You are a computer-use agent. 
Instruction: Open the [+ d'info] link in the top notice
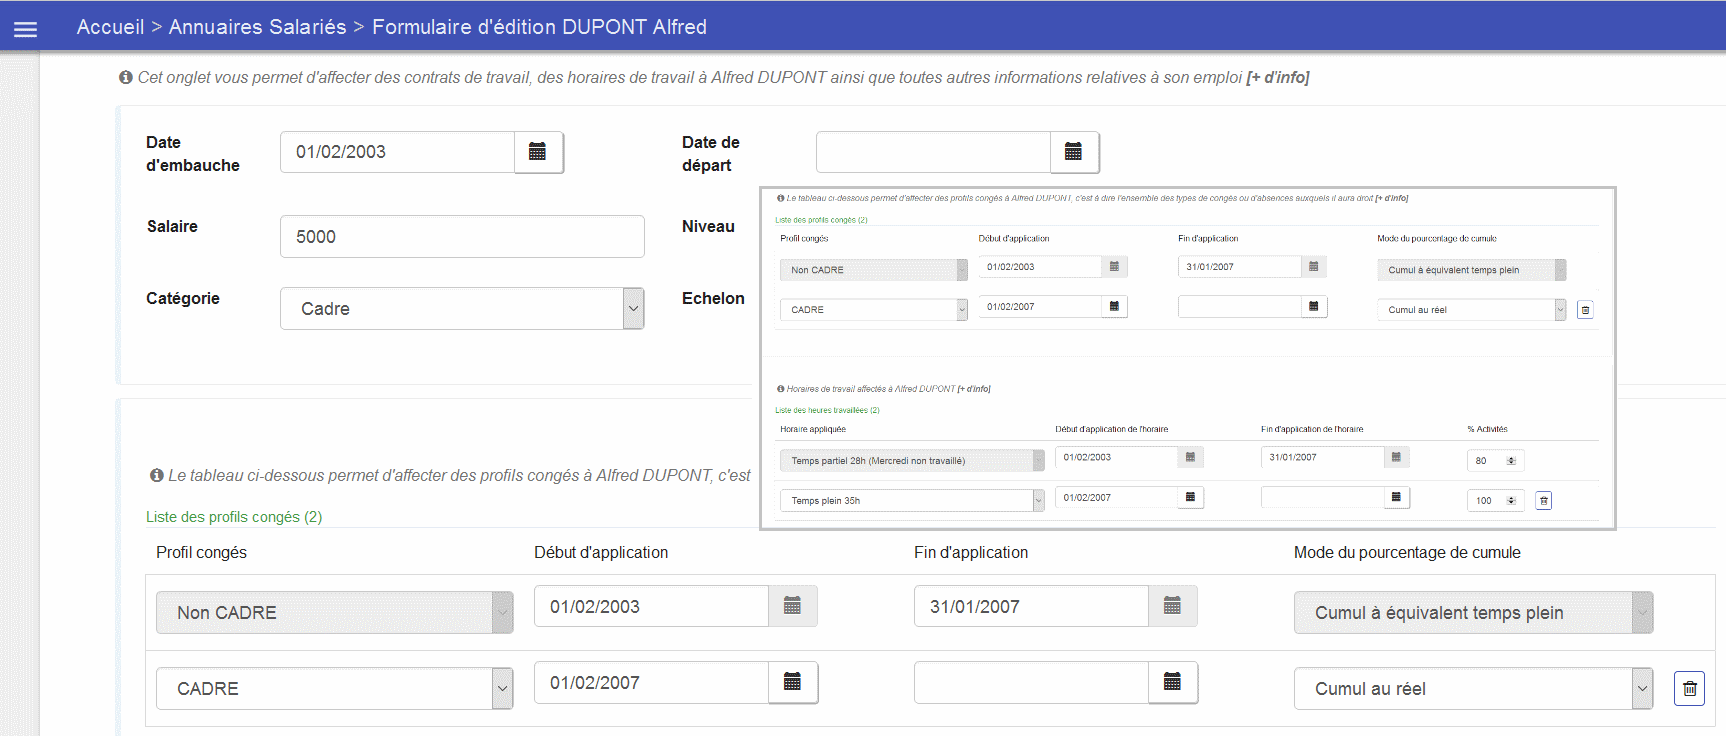[x=1277, y=77]
